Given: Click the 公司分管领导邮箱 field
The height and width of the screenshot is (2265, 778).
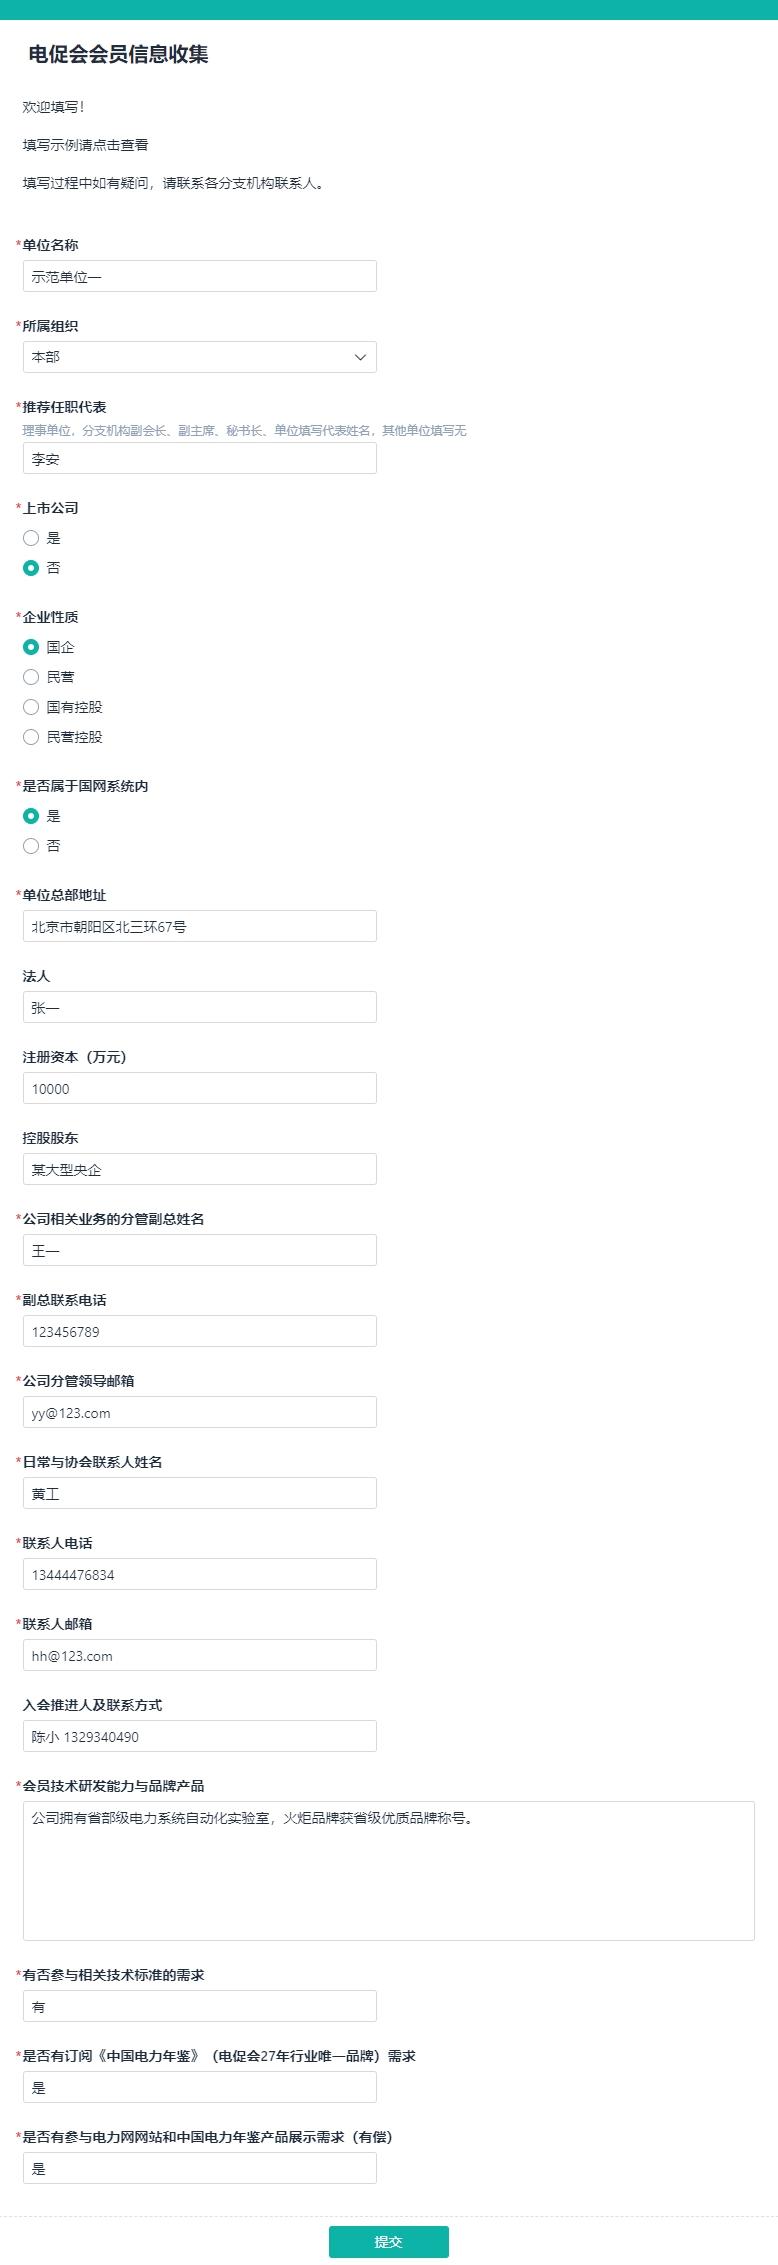Looking at the screenshot, I should point(200,1412).
